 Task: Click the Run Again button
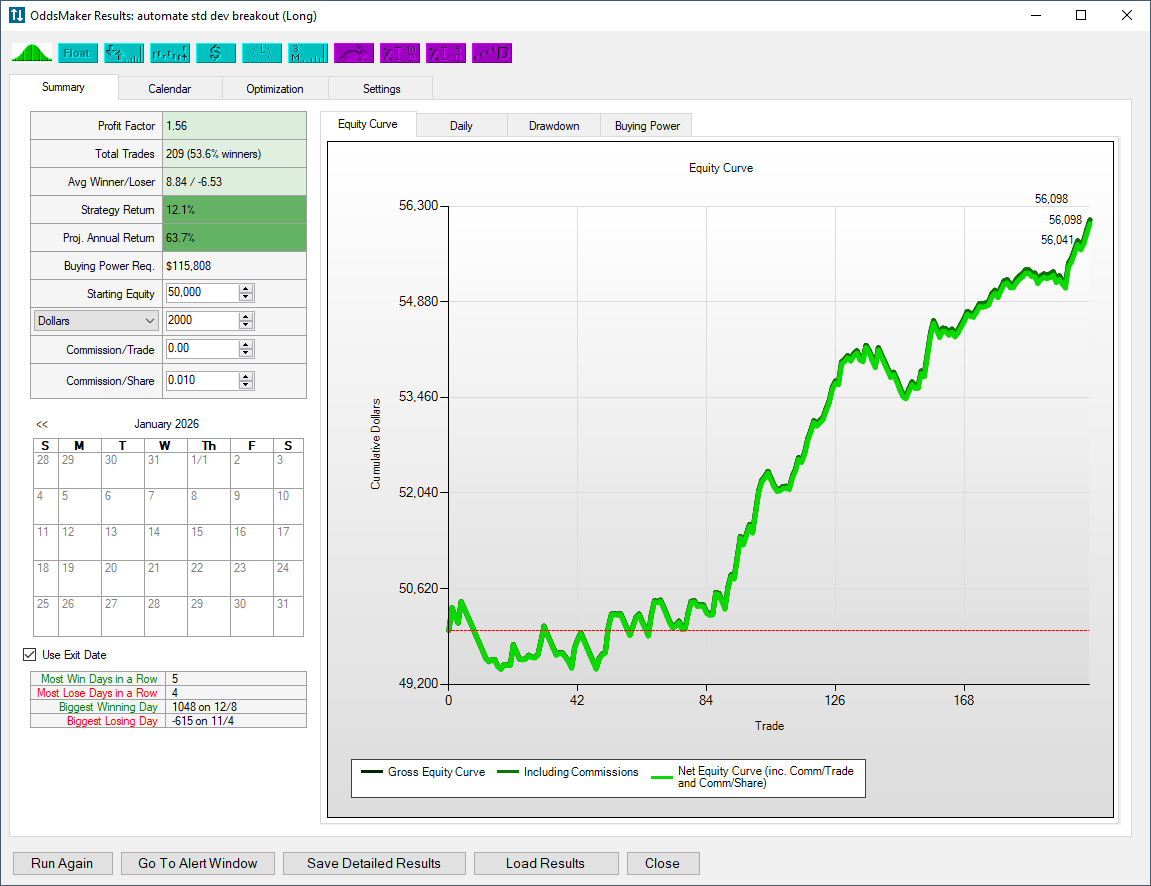[x=62, y=863]
